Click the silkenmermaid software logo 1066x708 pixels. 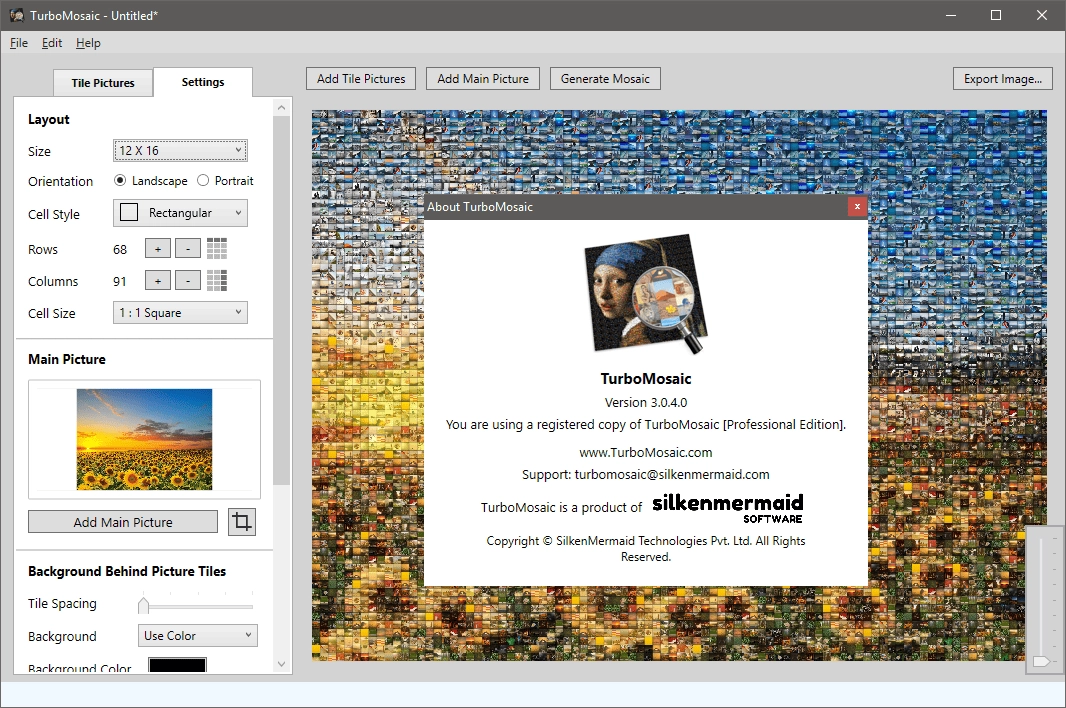point(727,508)
